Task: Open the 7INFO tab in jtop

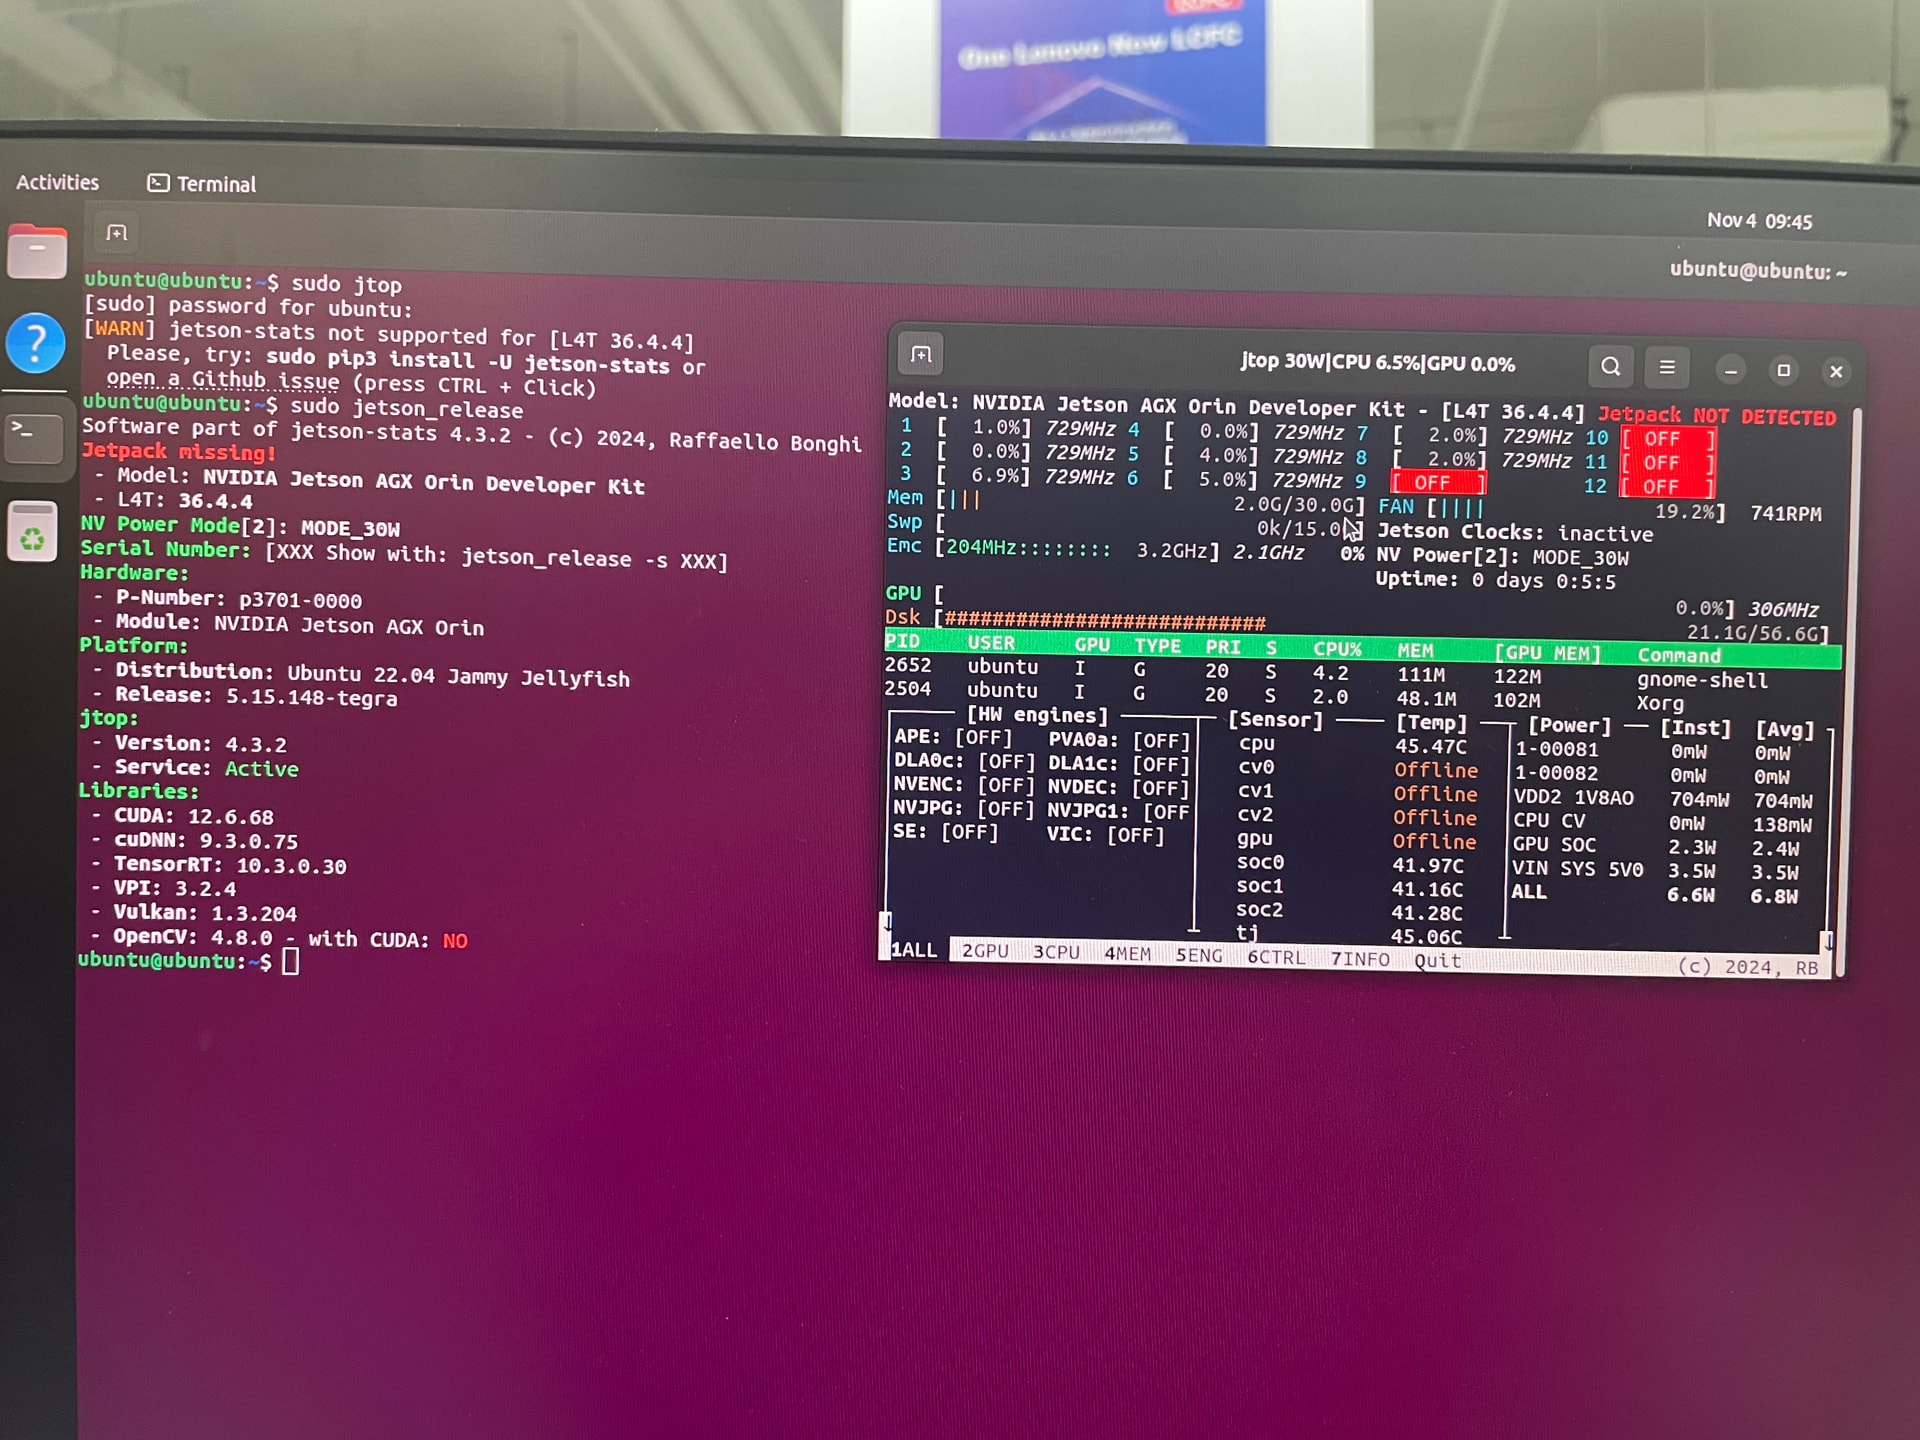Action: pos(1359,959)
